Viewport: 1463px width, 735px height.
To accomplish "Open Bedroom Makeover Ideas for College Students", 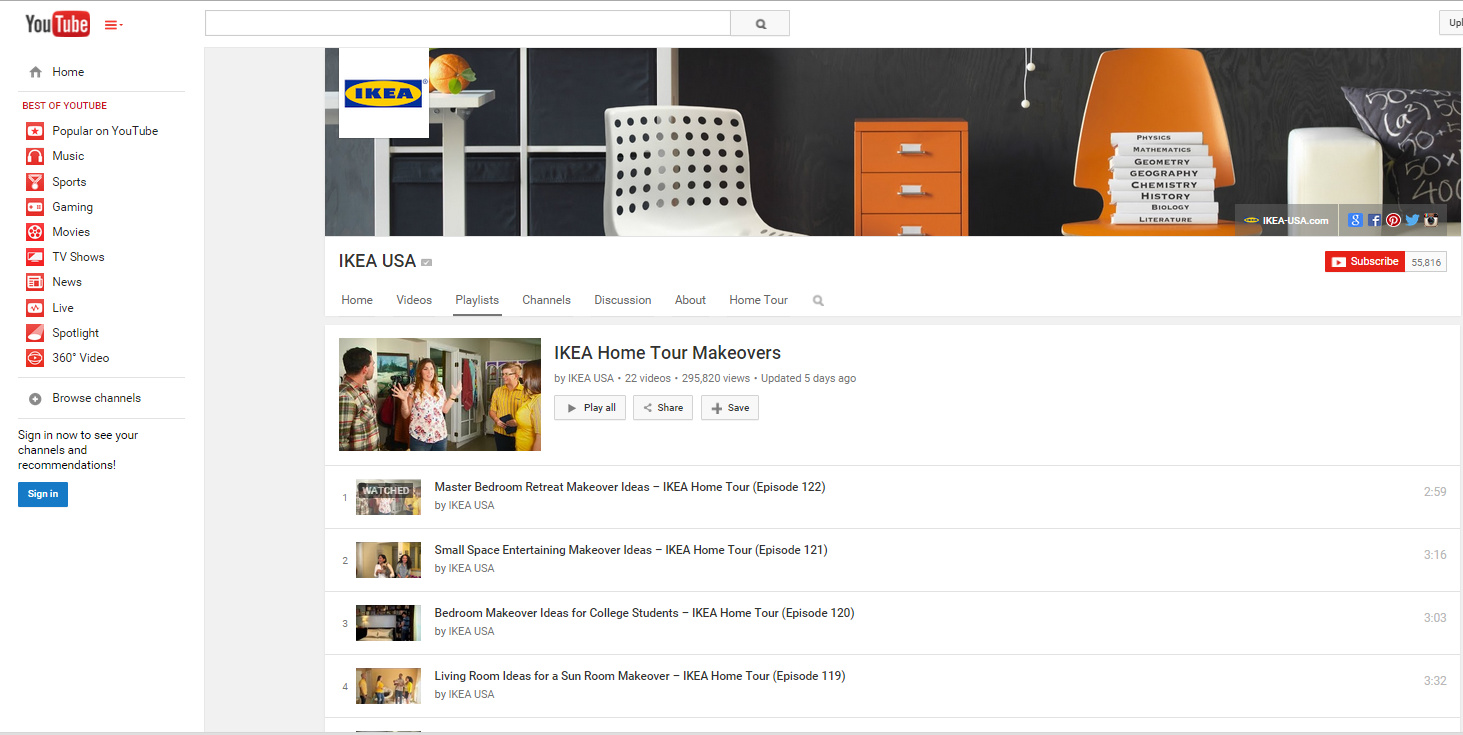I will pos(644,613).
